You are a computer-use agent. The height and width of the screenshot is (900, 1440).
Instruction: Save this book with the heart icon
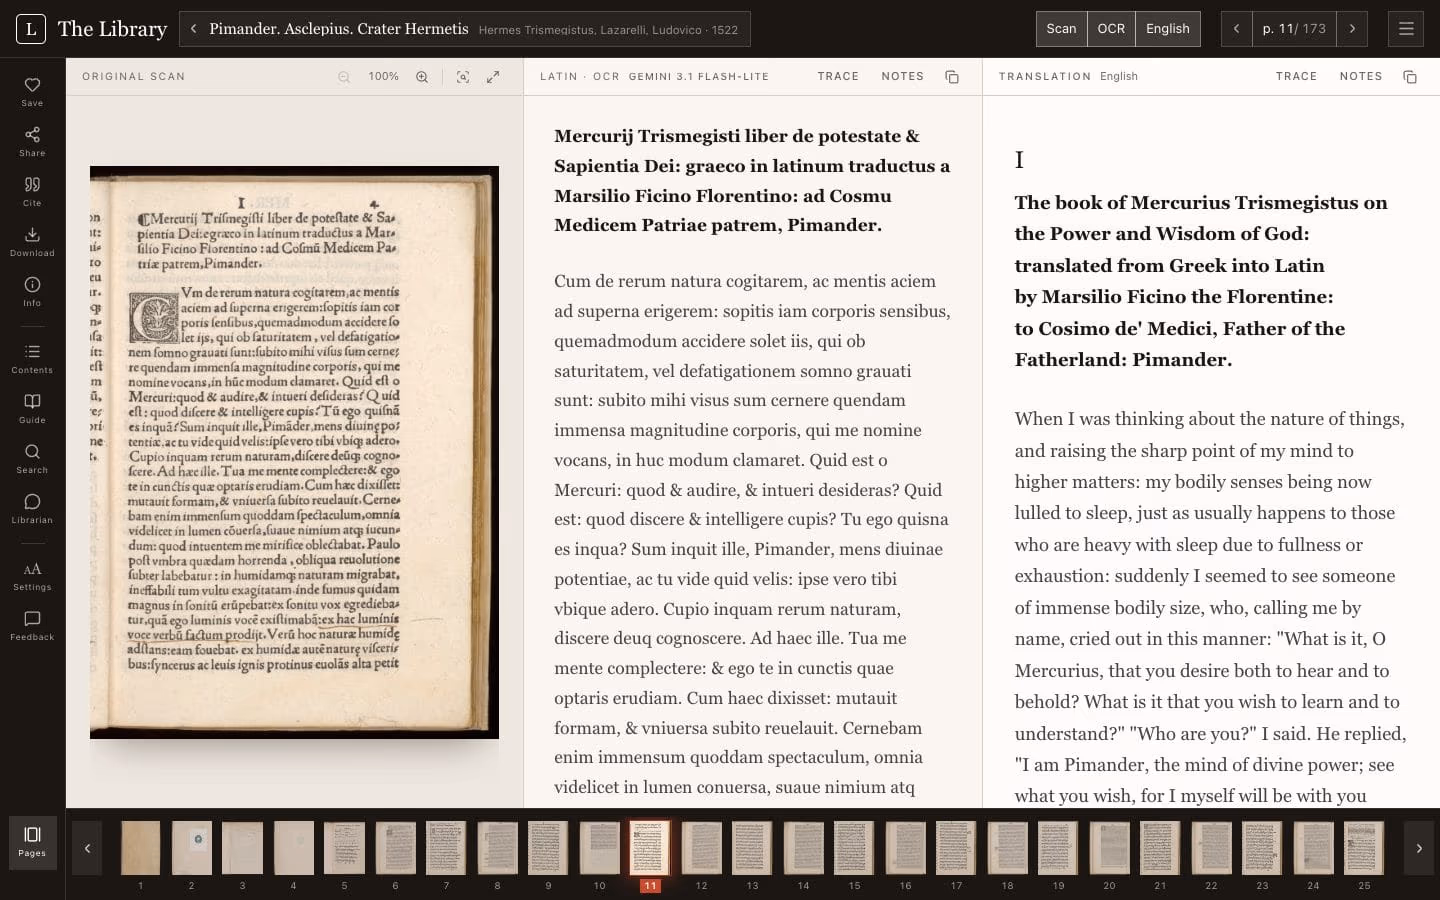(x=32, y=91)
